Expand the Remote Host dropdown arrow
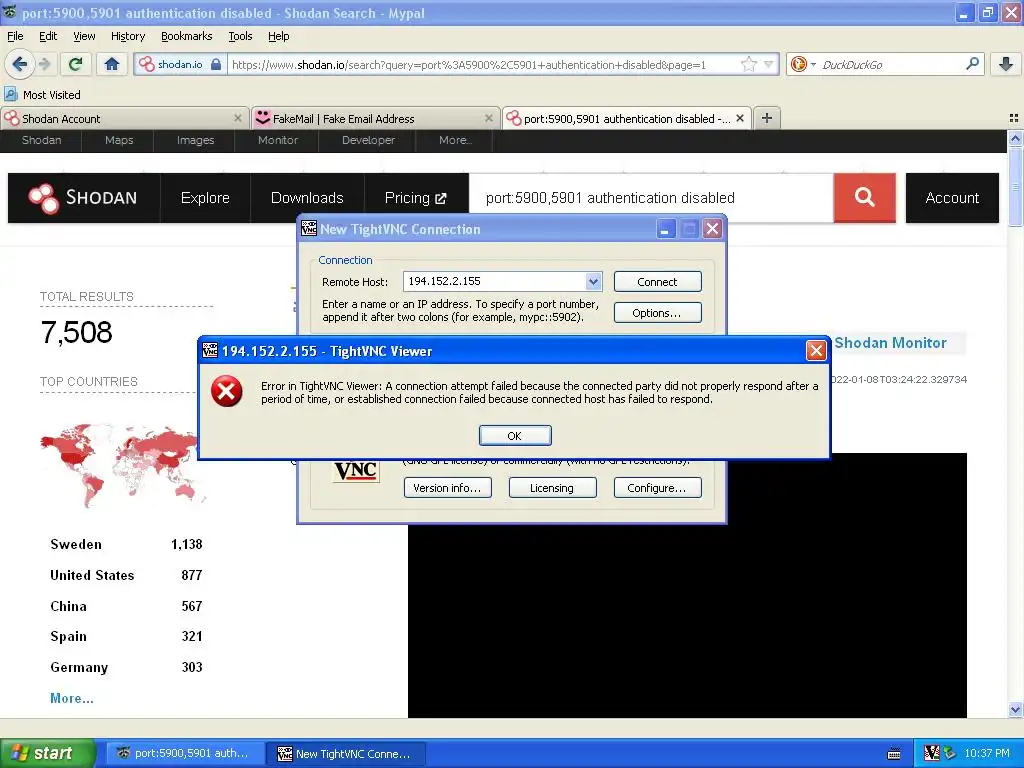The height and width of the screenshot is (768, 1024). click(593, 281)
